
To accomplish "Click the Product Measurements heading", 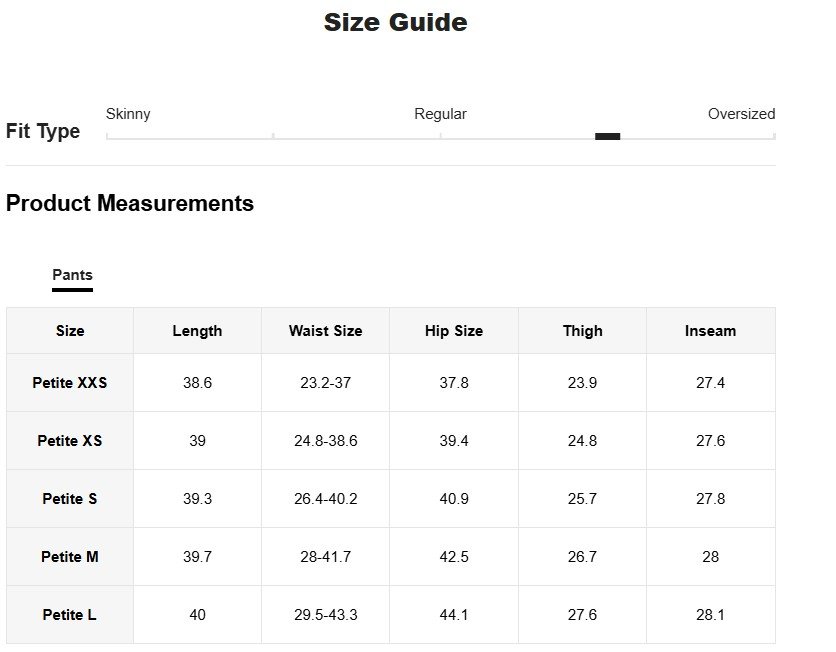I will click(x=130, y=204).
